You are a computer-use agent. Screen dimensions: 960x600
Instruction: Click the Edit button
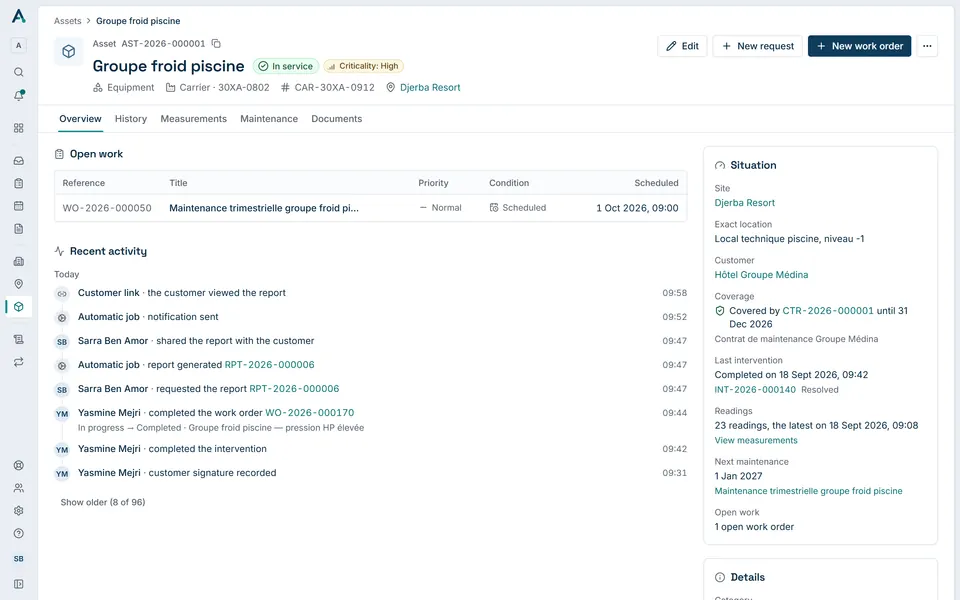[682, 46]
